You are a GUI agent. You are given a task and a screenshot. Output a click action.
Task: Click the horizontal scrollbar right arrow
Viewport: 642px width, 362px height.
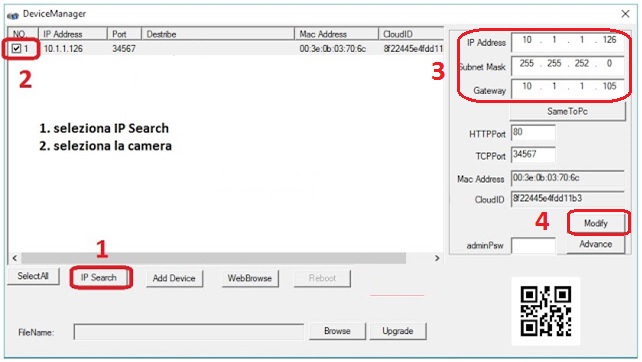pyautogui.click(x=437, y=258)
